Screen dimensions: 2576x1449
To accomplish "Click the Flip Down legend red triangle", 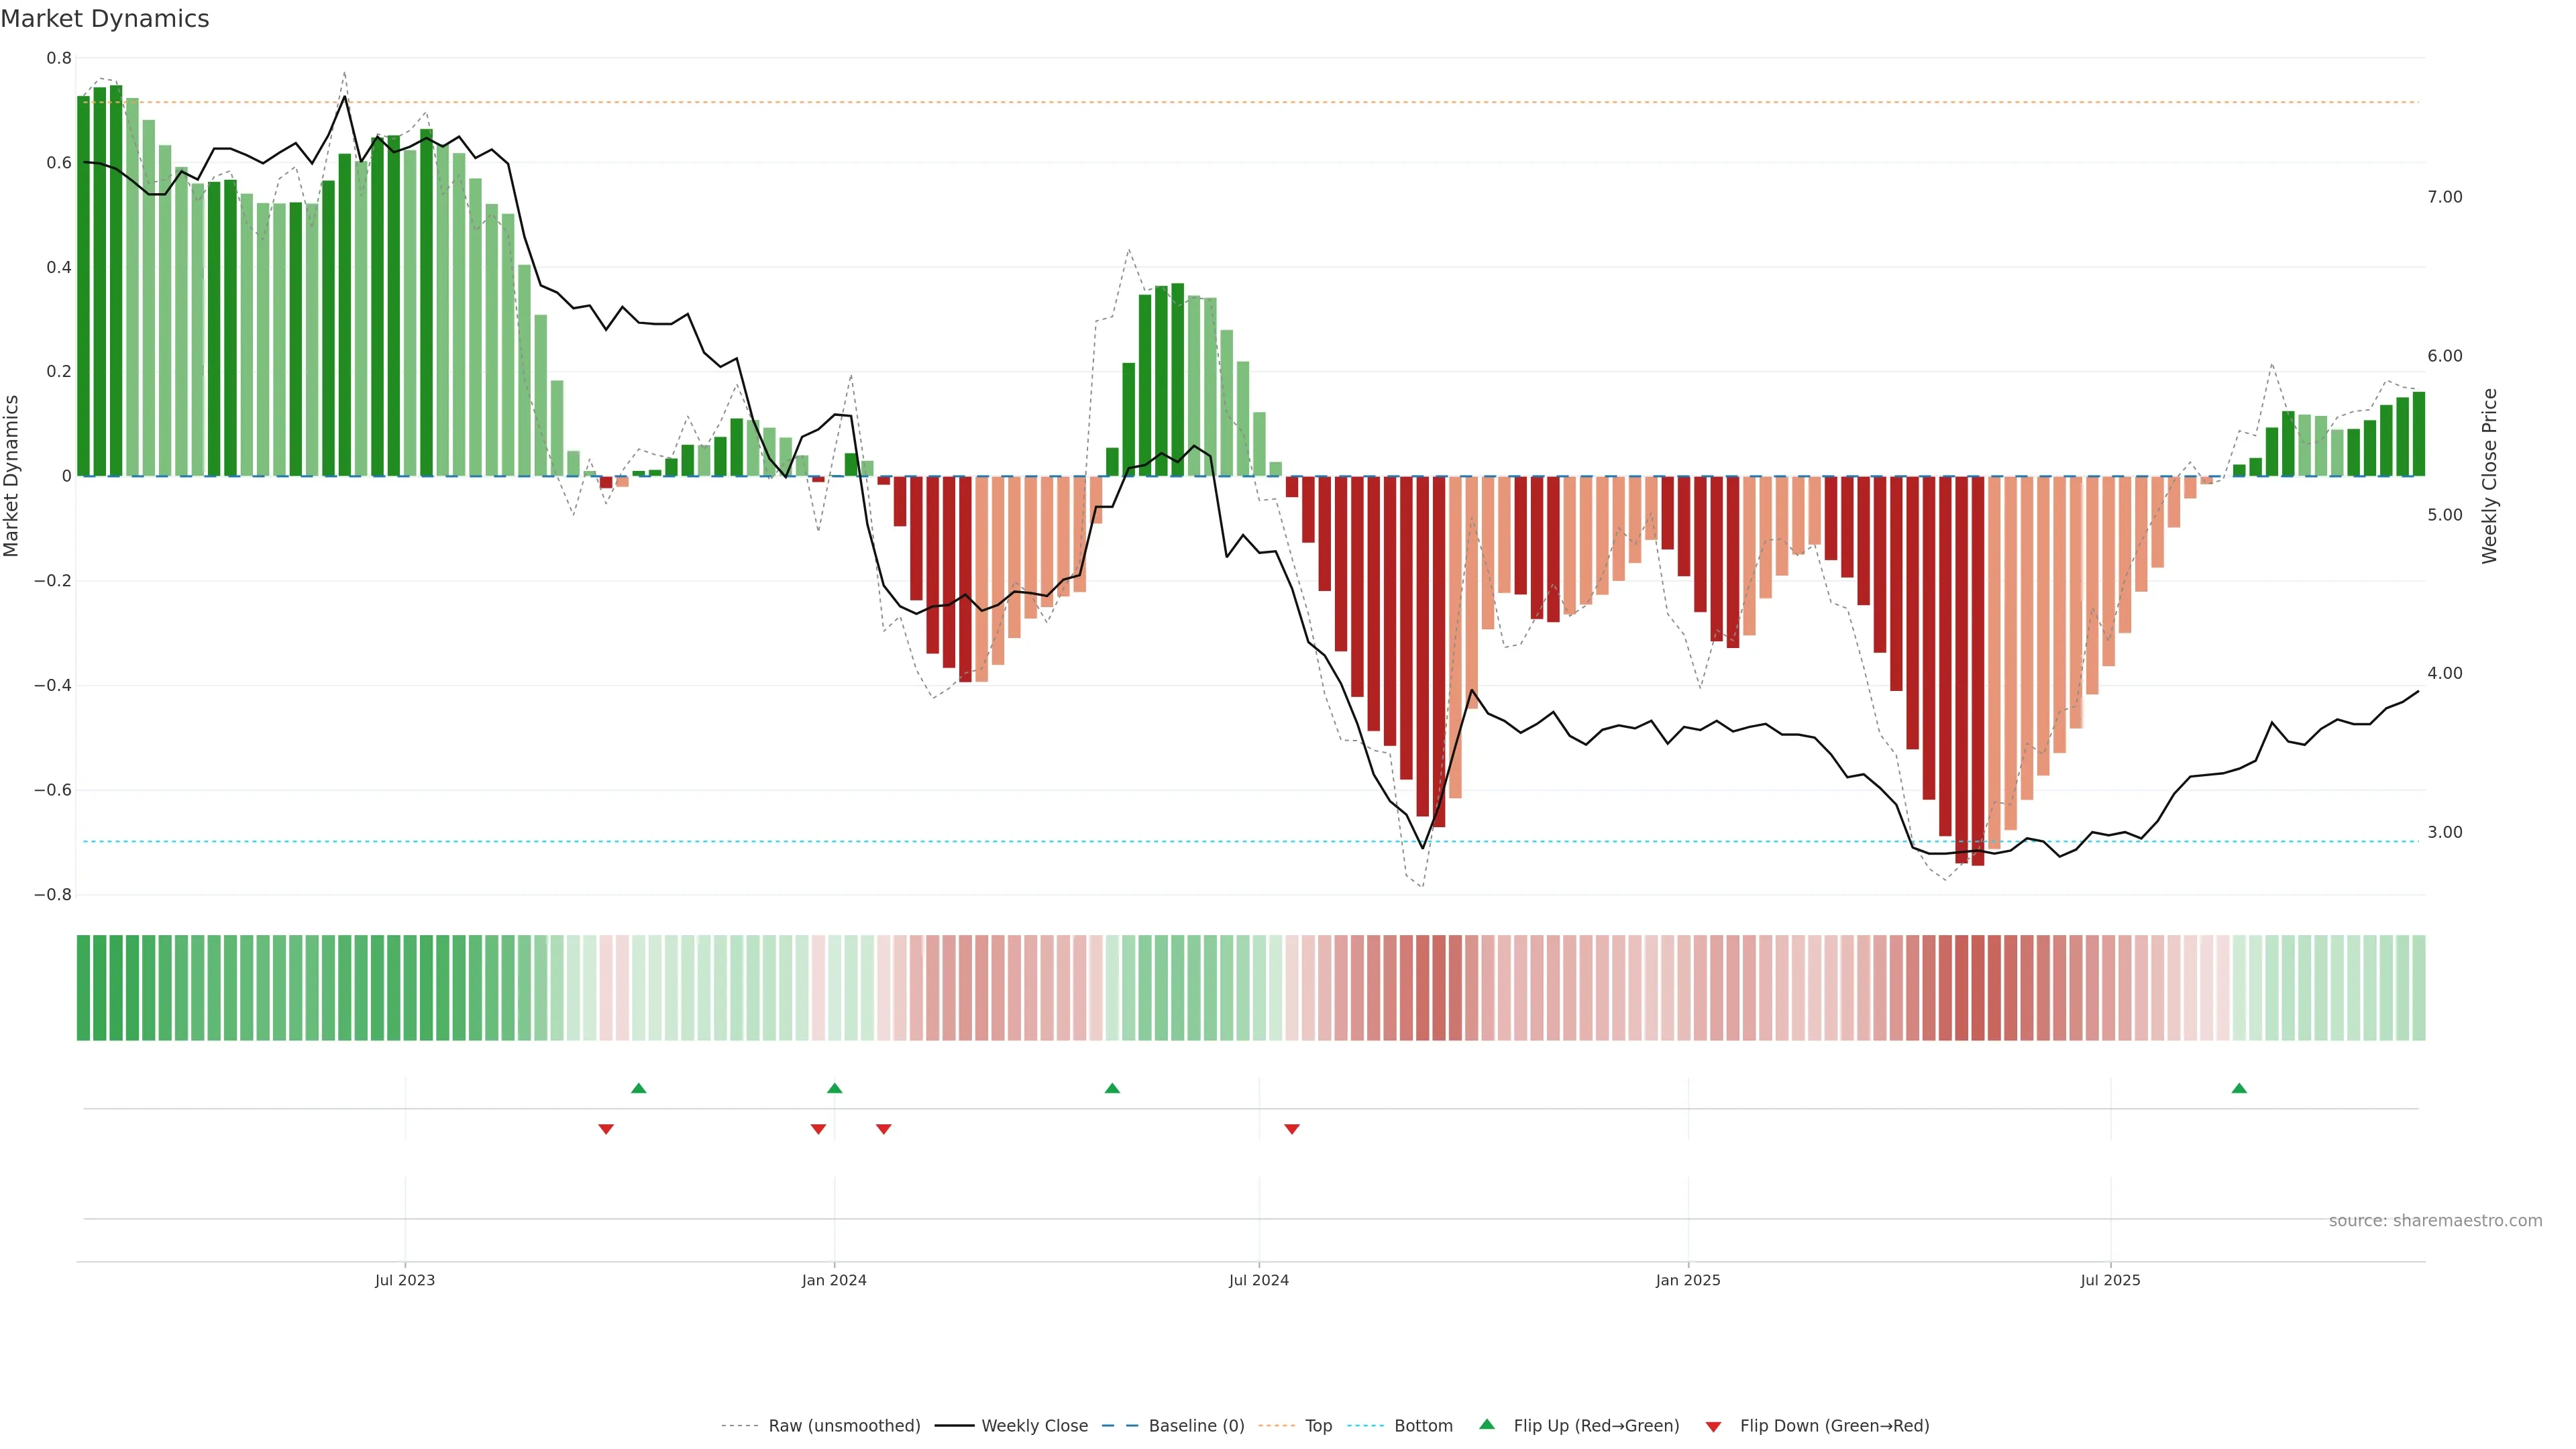I will 1713,1426.
